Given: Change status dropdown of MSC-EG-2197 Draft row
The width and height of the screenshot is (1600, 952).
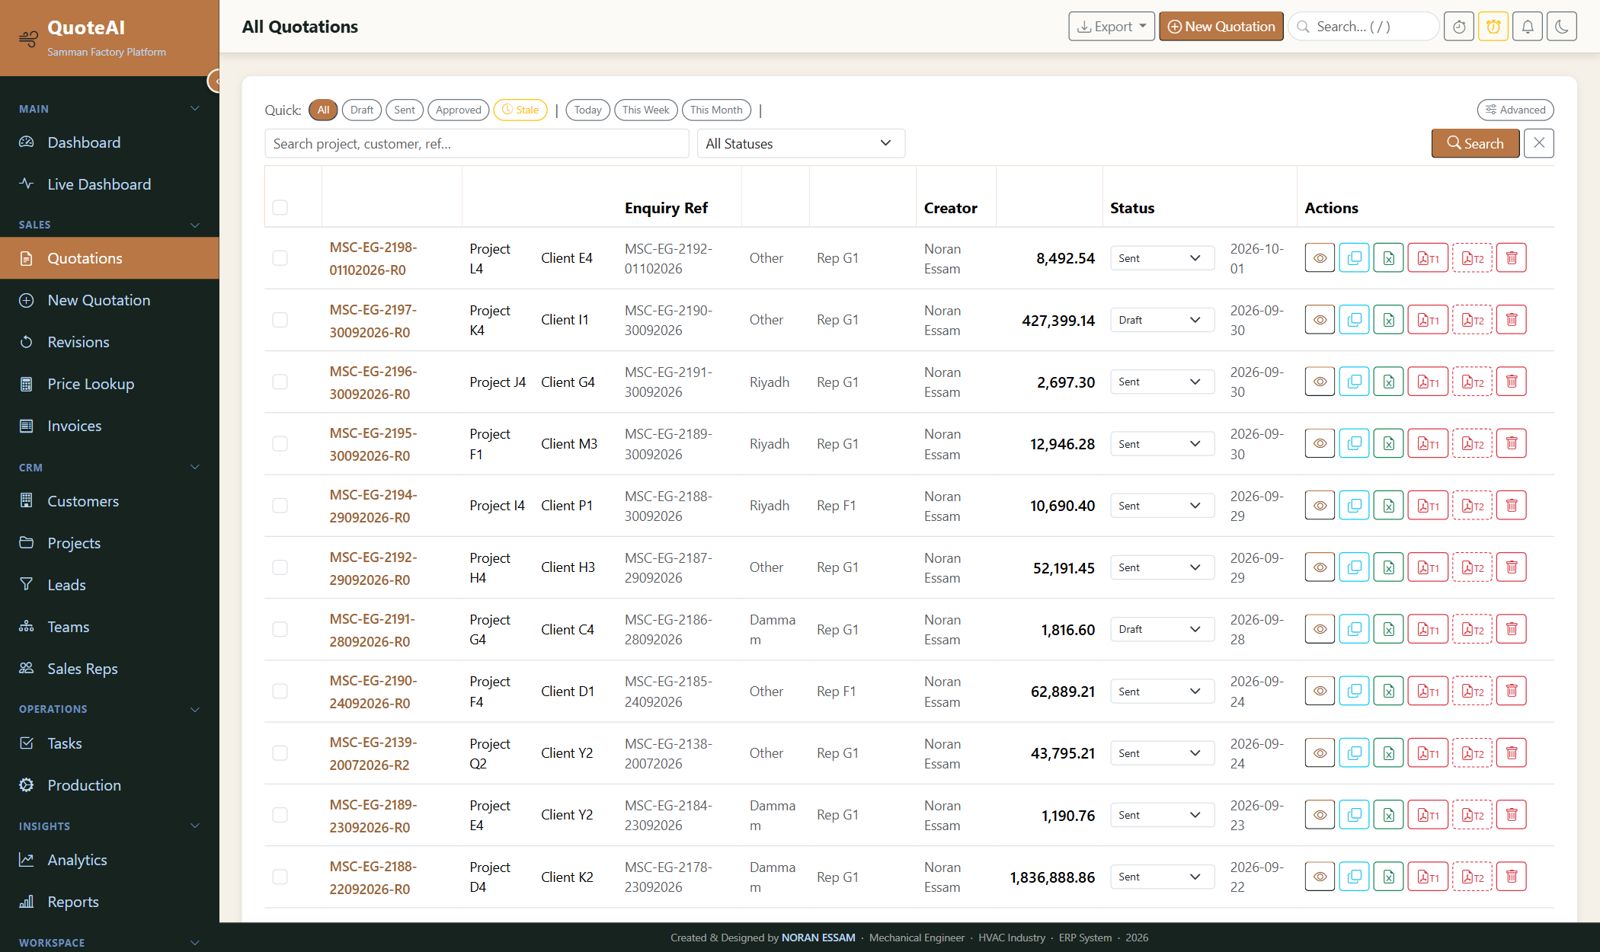Looking at the screenshot, I should (x=1162, y=320).
